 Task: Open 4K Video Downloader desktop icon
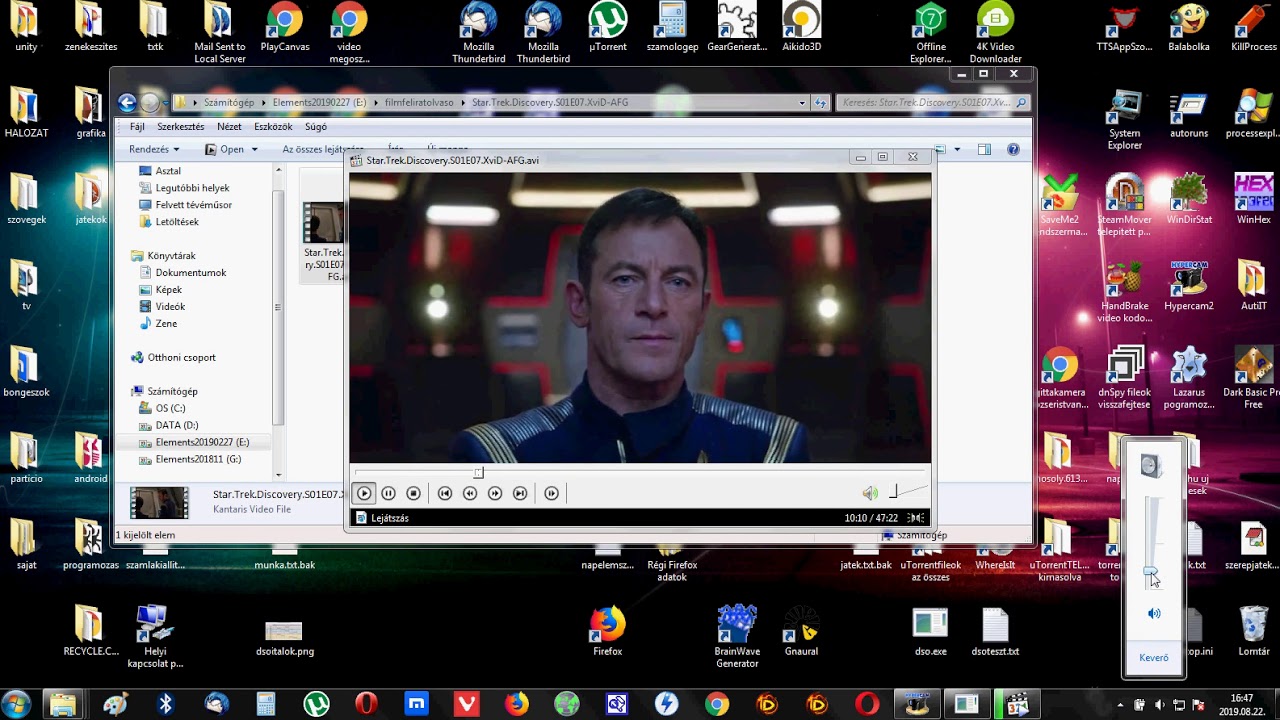[x=995, y=33]
